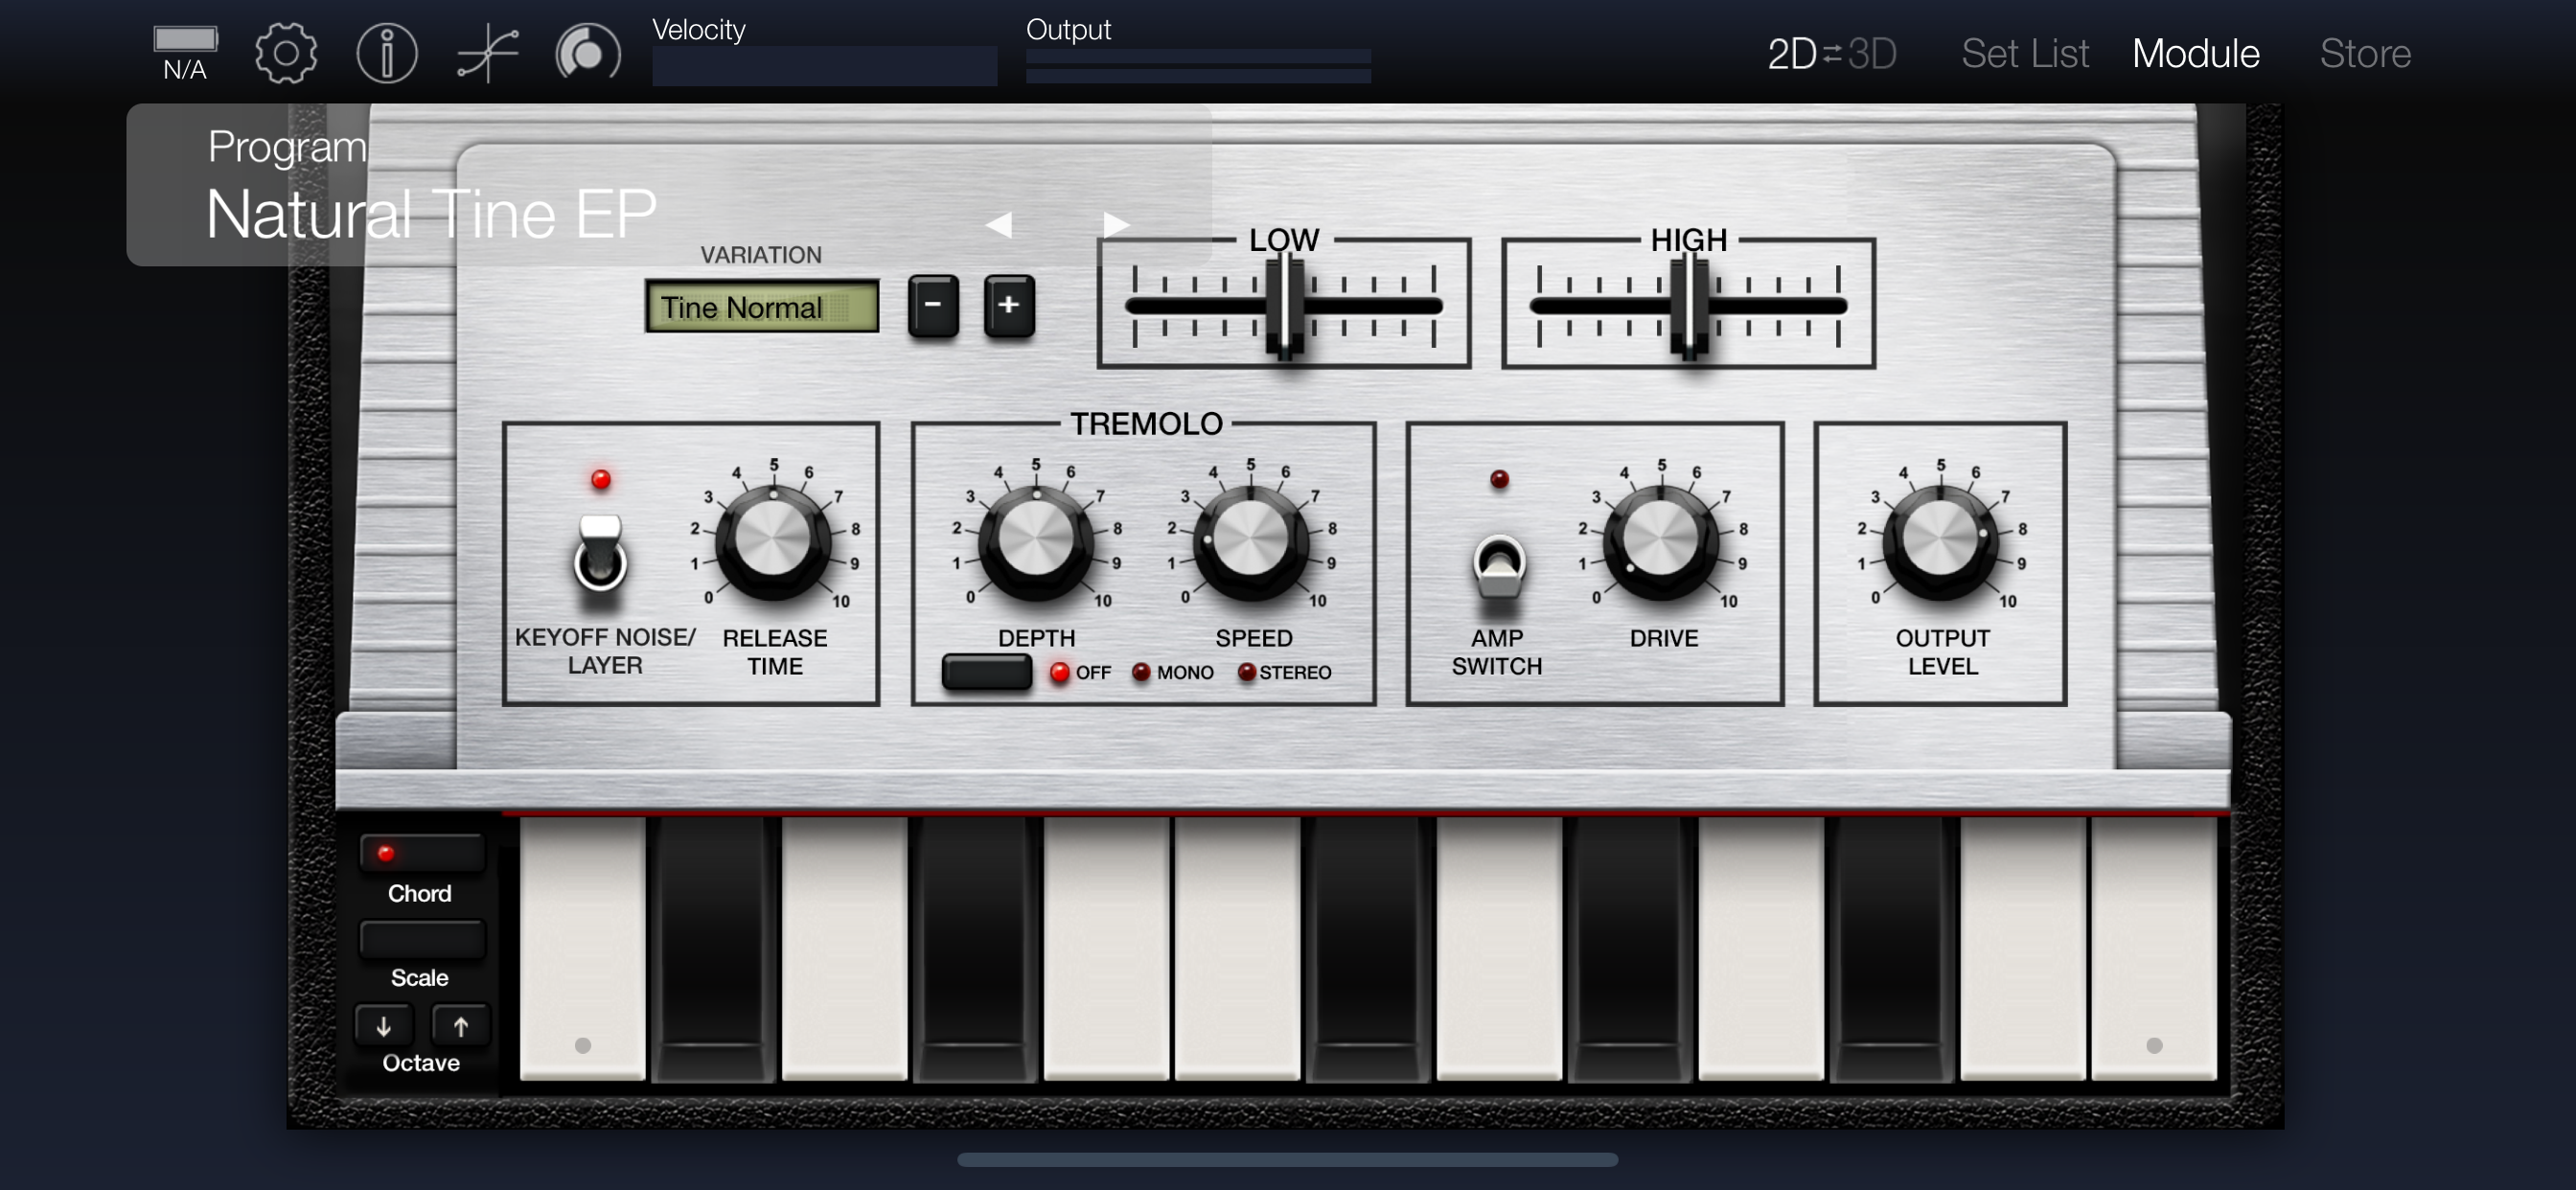Click the Output level meter
The image size is (2576, 1190).
1198,66
